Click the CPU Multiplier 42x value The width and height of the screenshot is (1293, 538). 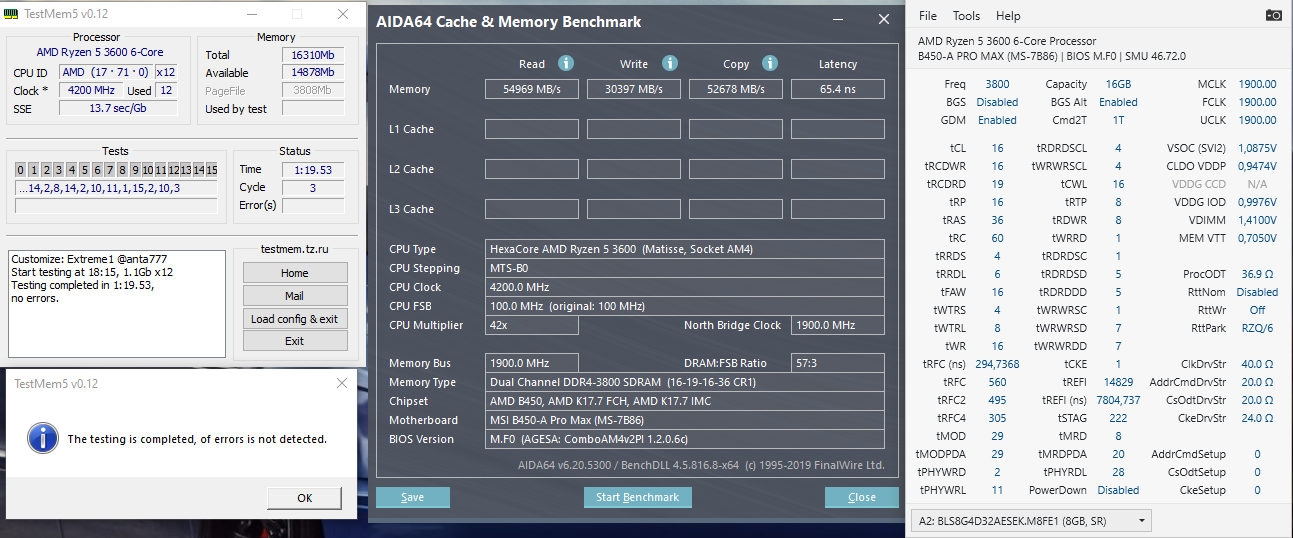tap(532, 325)
